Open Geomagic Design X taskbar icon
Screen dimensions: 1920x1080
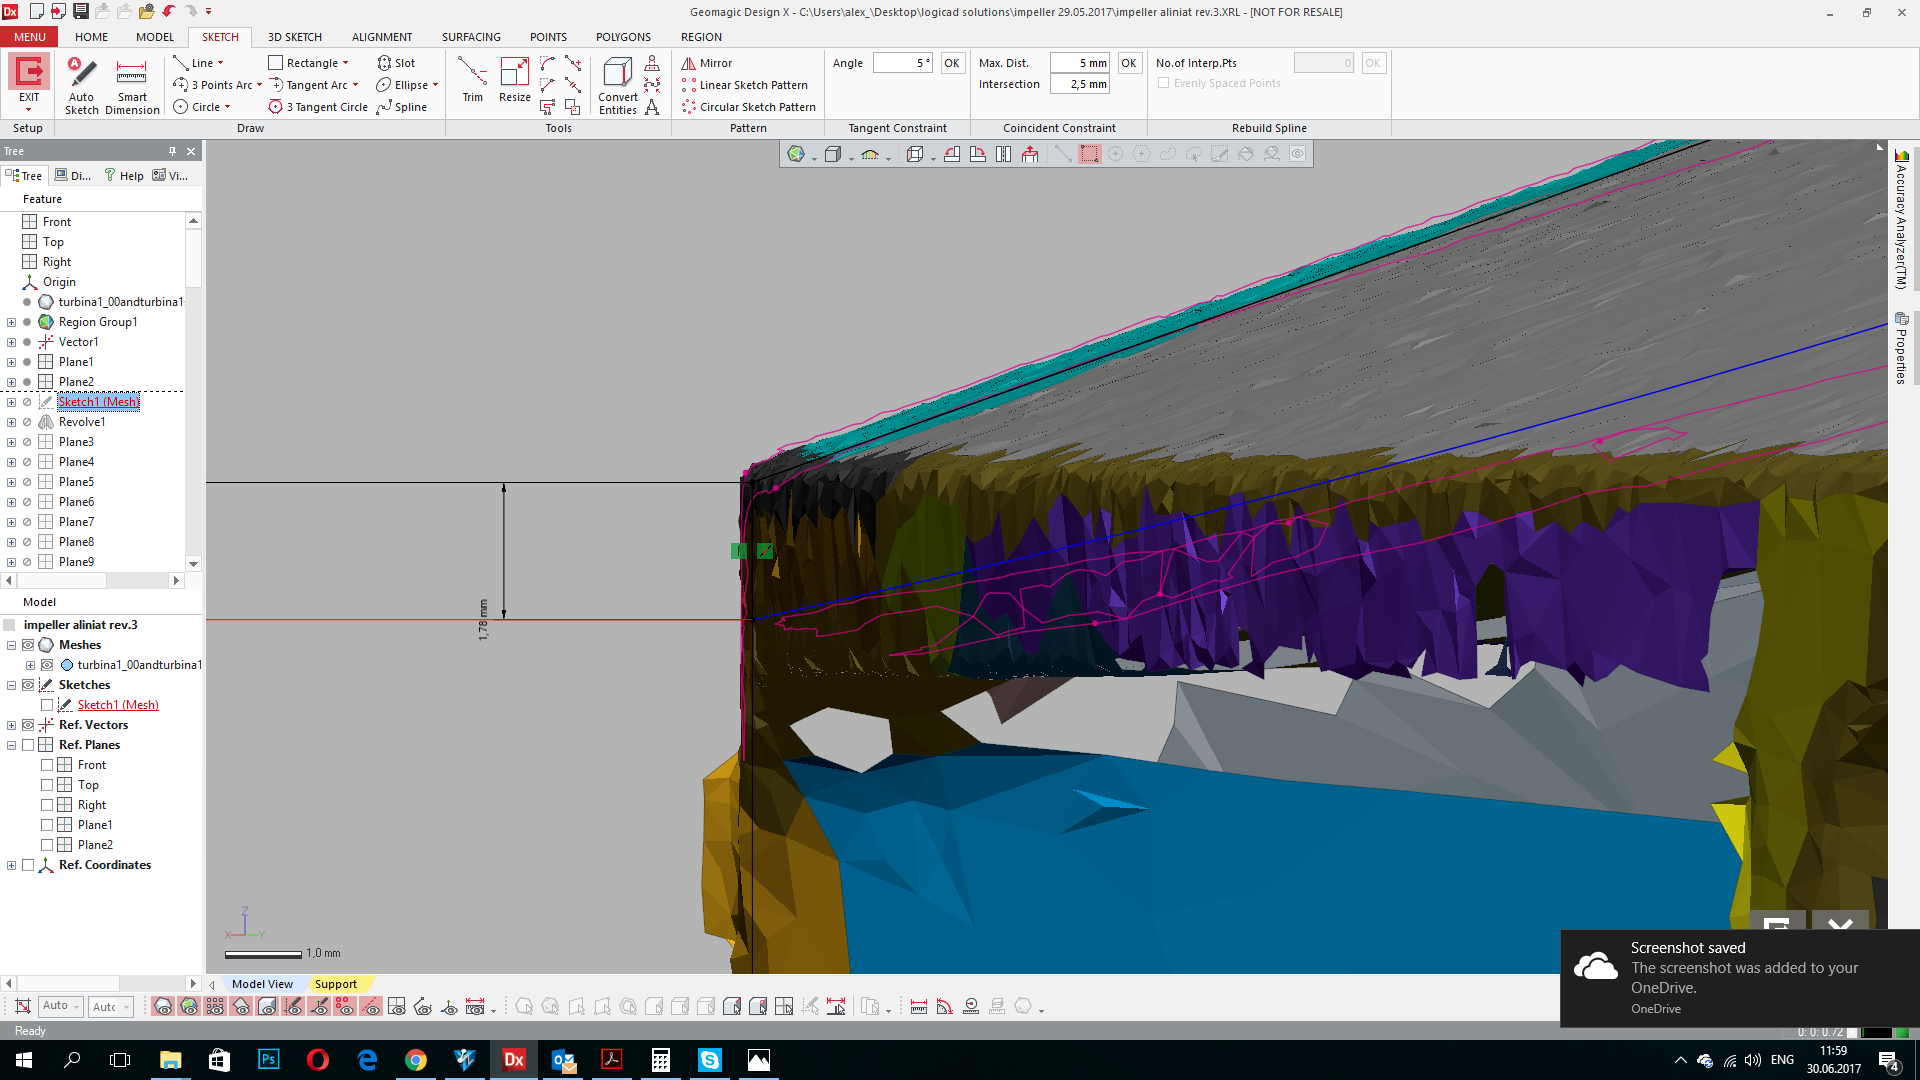(514, 1060)
